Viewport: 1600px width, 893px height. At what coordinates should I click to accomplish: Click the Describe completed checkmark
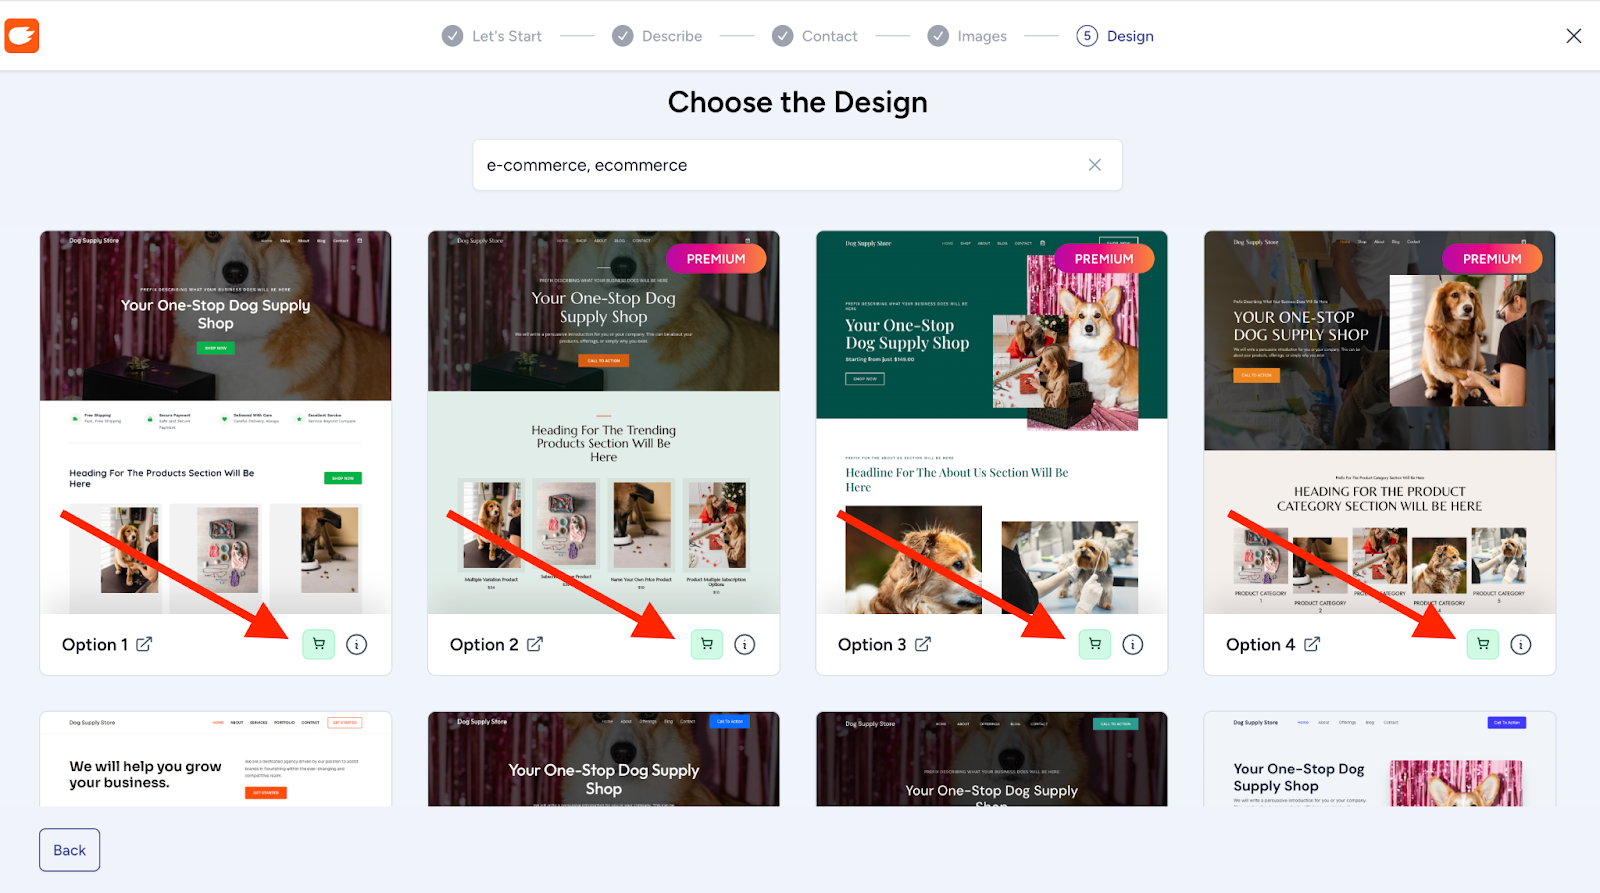[x=623, y=36]
